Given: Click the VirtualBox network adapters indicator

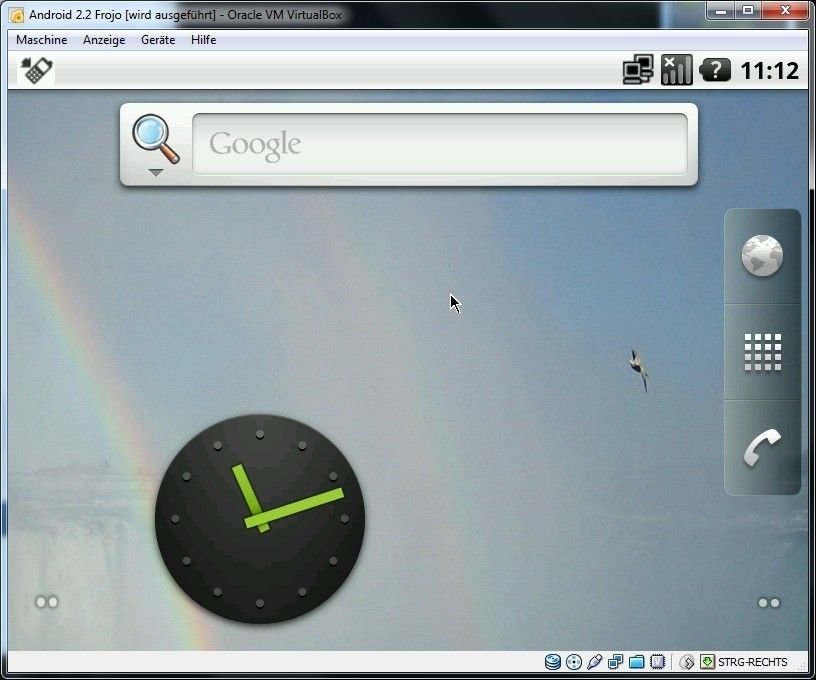Looking at the screenshot, I should coord(615,662).
